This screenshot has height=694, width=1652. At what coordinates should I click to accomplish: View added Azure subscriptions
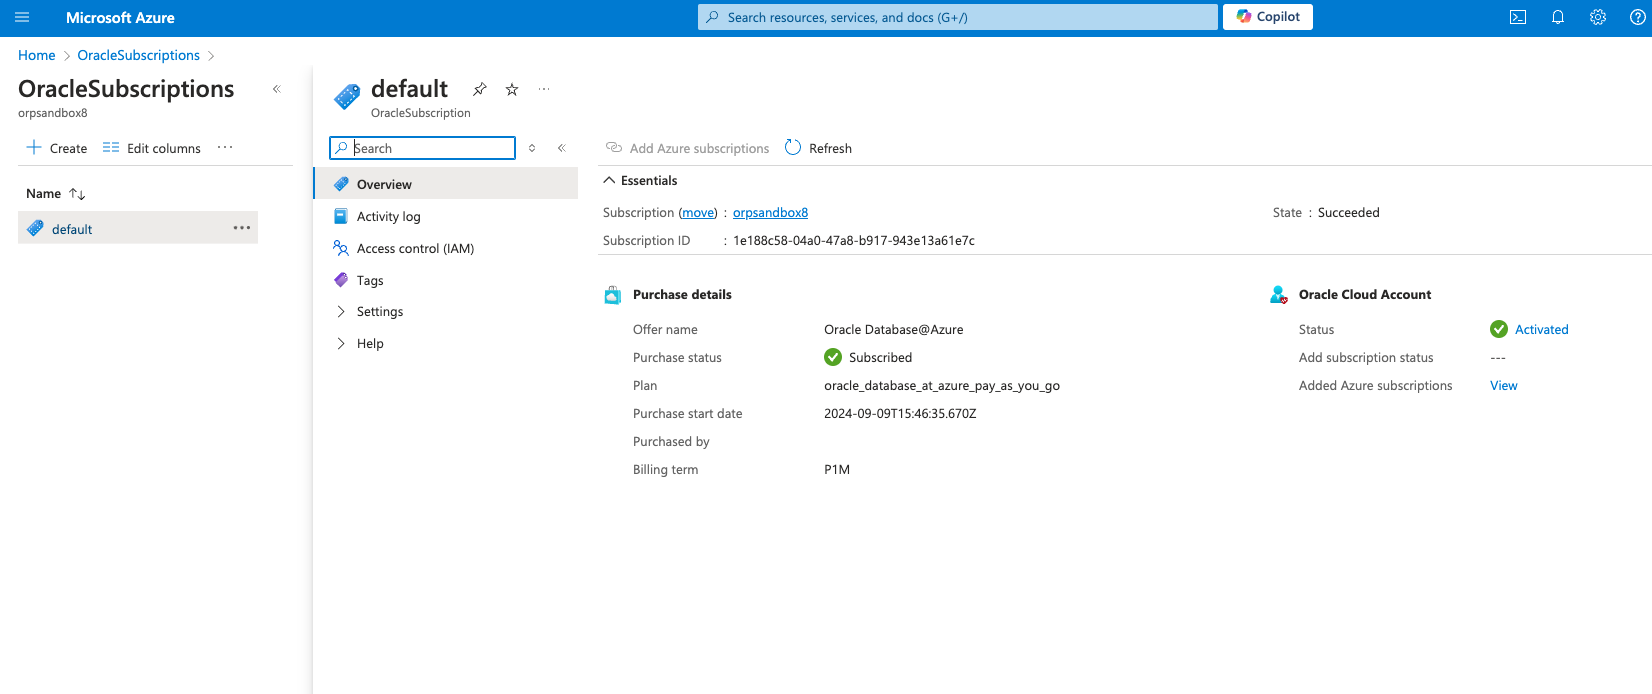pos(1503,385)
